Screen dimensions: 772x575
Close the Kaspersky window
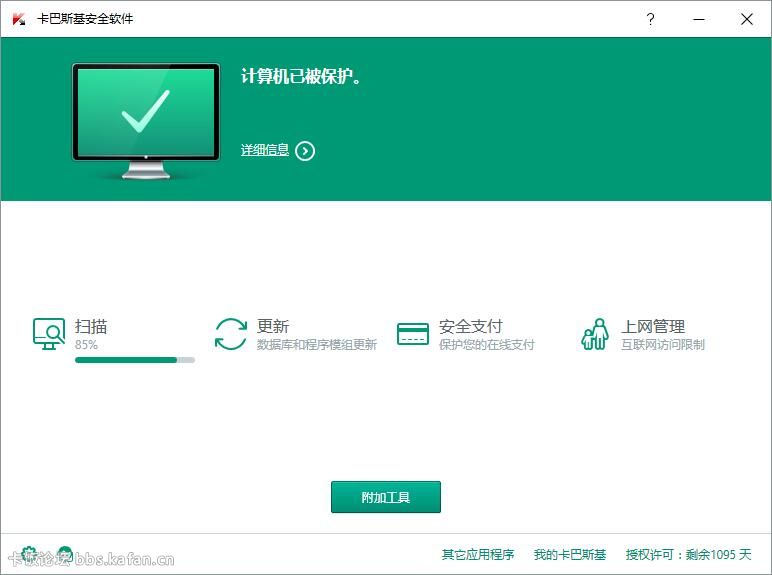[x=746, y=19]
